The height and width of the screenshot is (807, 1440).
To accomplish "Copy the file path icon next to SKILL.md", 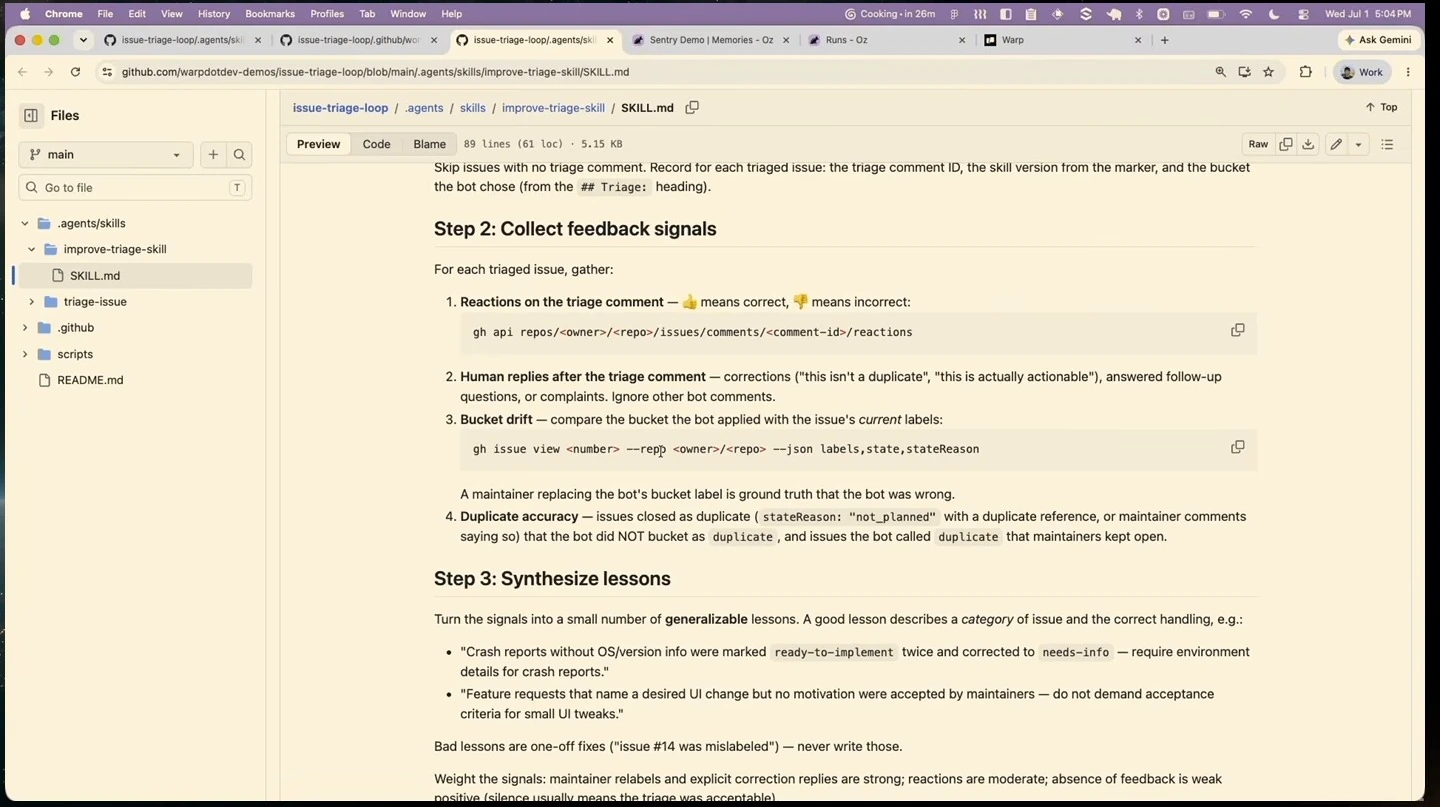I will 692,107.
